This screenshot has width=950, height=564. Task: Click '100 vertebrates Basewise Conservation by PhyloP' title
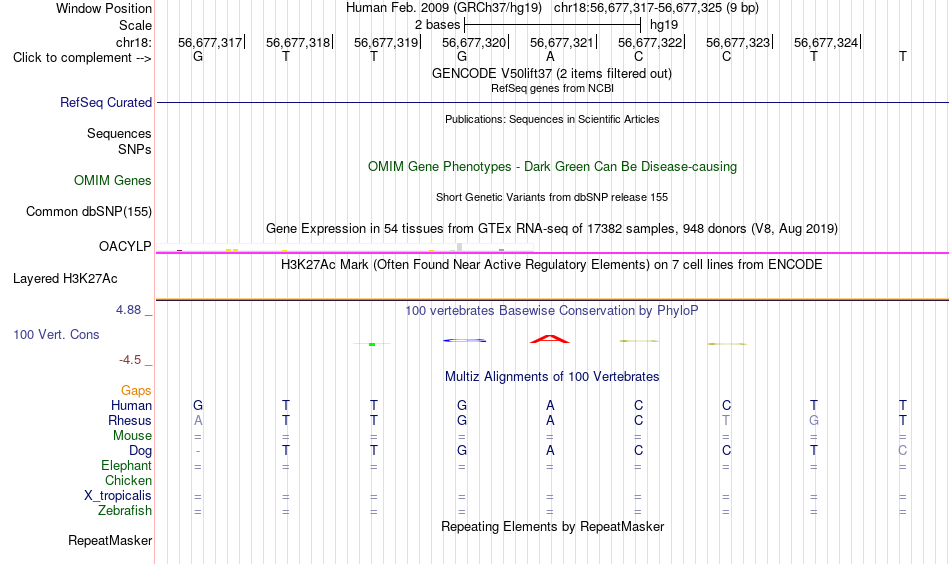(552, 311)
